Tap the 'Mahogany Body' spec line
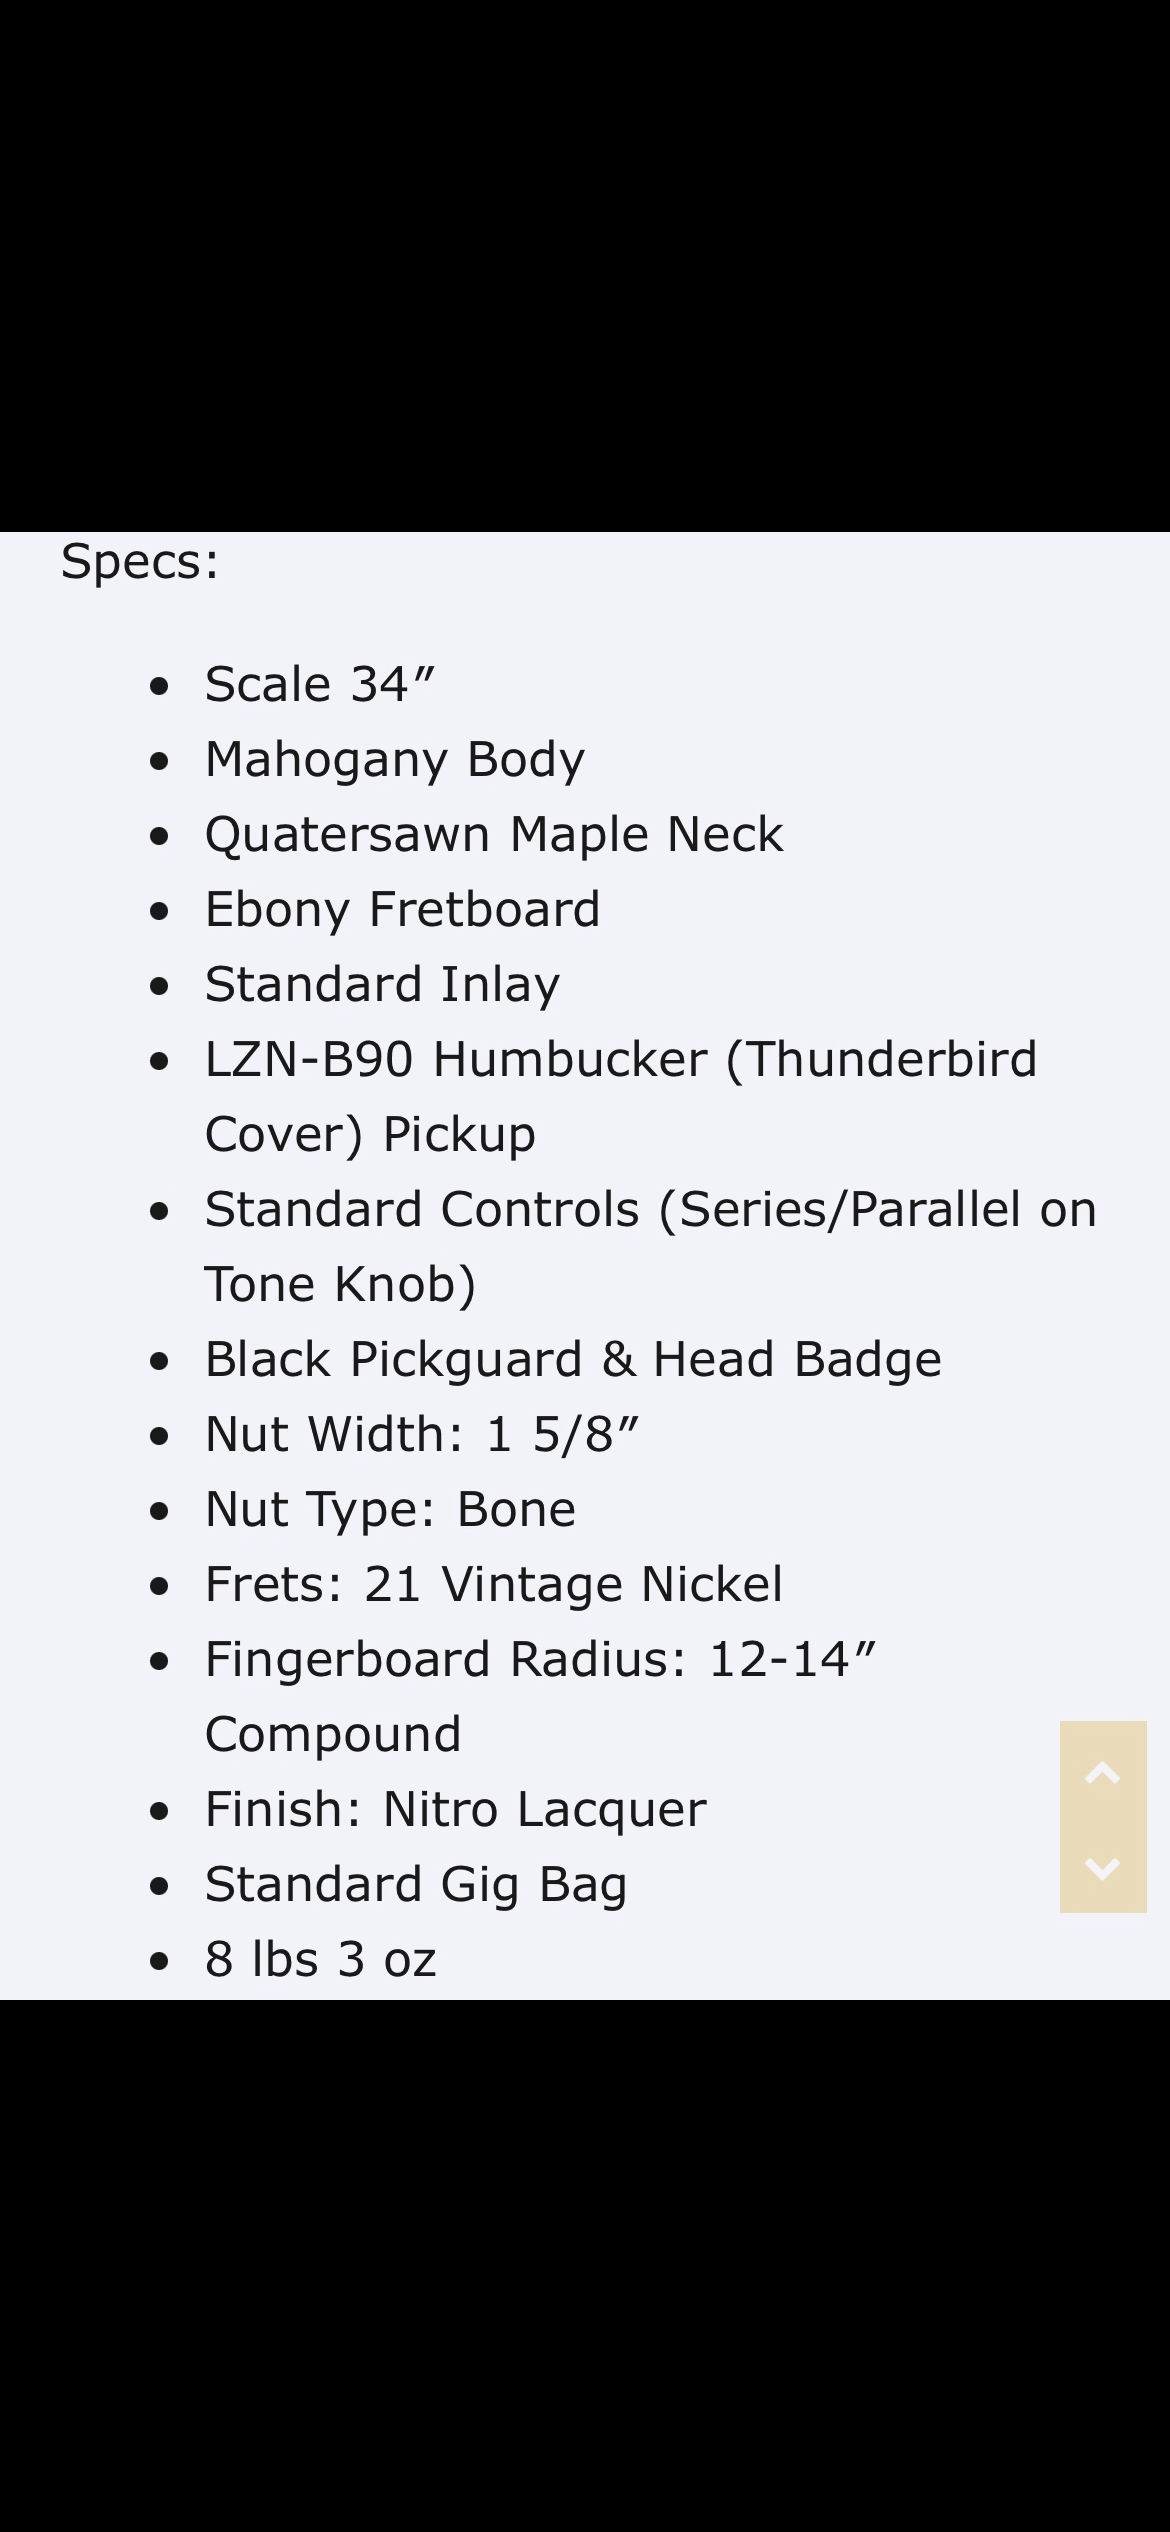Screen dimensions: 1170x2532 click(x=394, y=761)
